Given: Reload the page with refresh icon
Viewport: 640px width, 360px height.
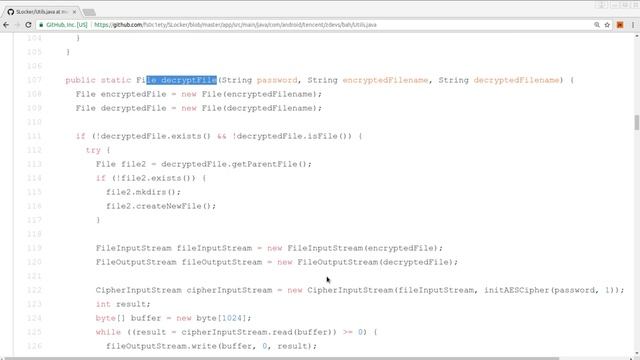Looking at the screenshot, I should [28, 25].
